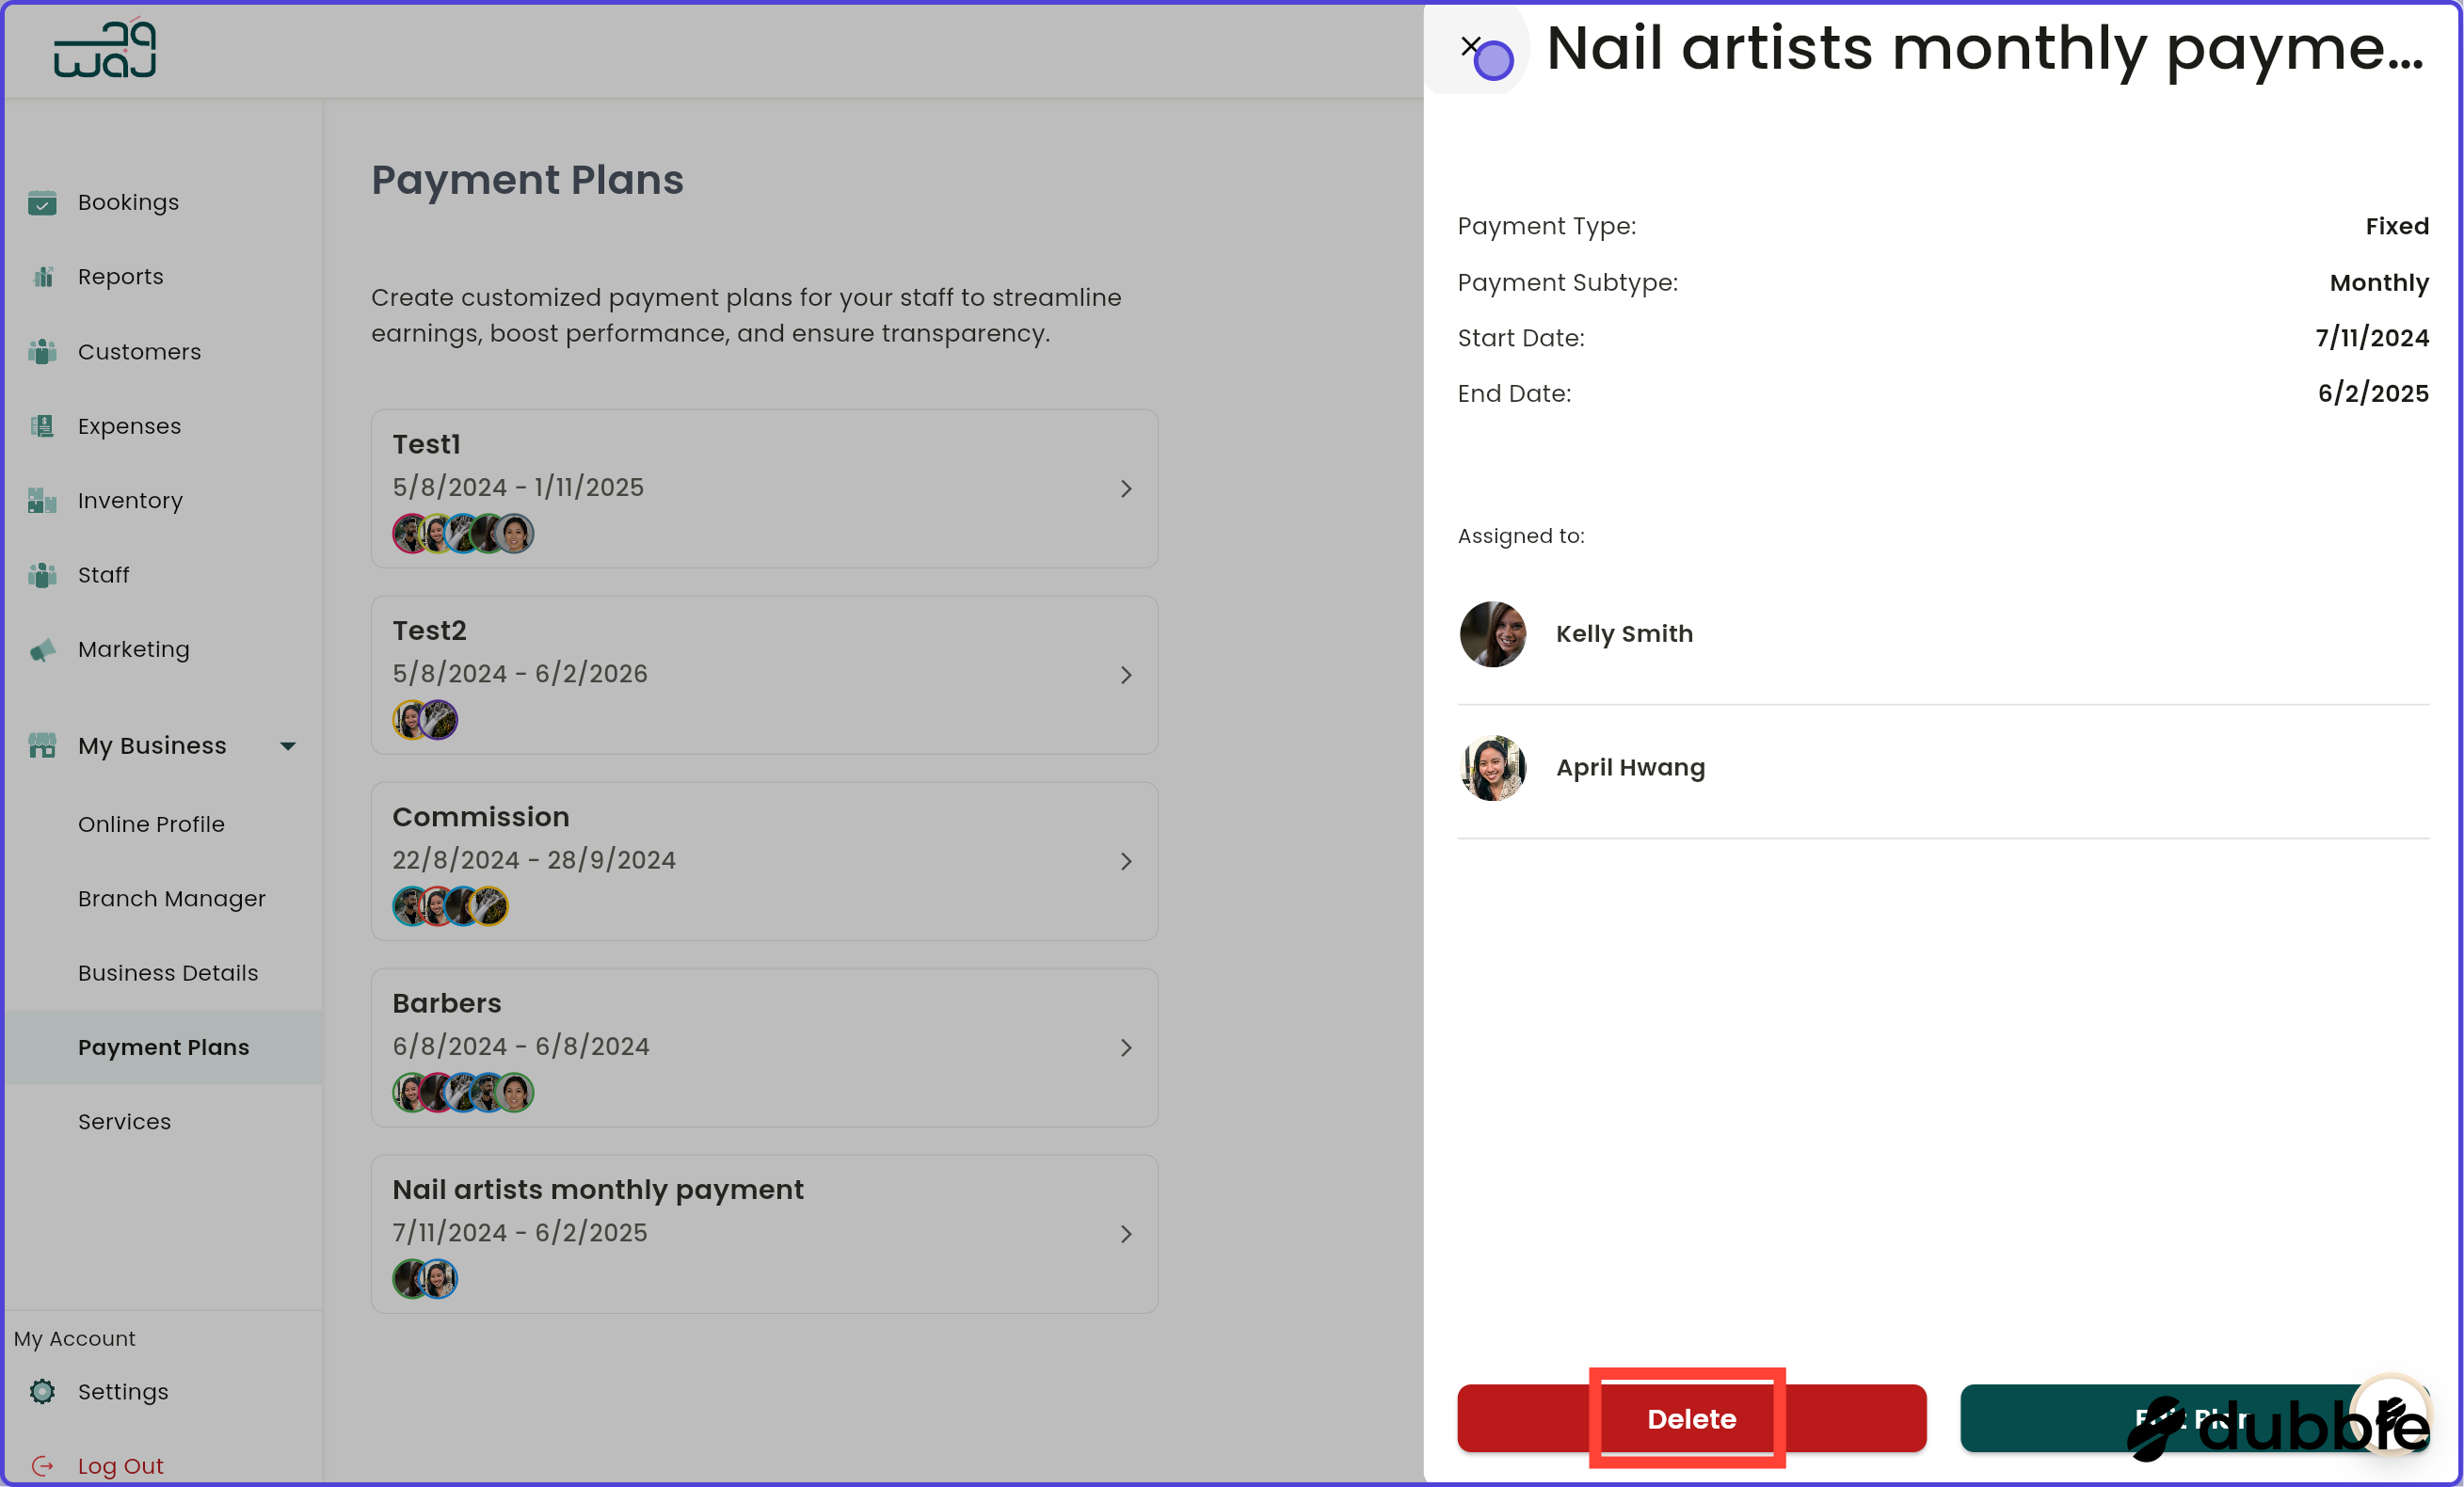Click the Log Out arrow icon

(42, 1465)
